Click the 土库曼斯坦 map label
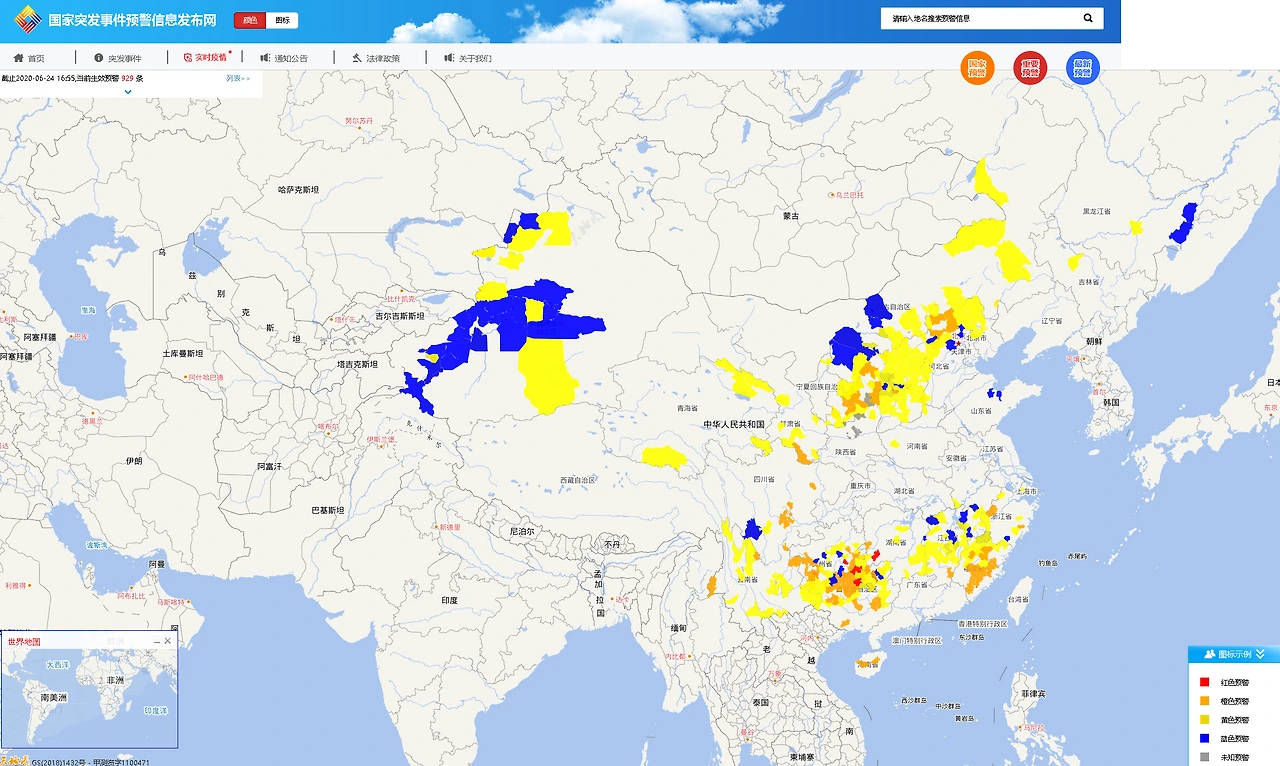 tap(183, 354)
